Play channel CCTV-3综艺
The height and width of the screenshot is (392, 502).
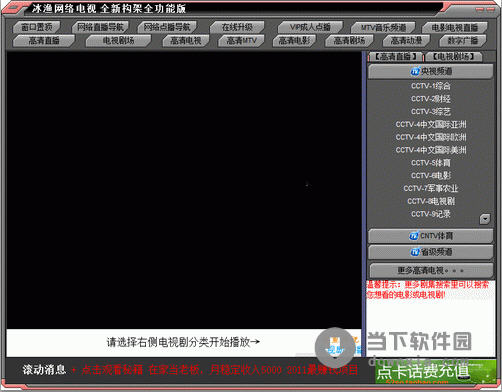431,111
